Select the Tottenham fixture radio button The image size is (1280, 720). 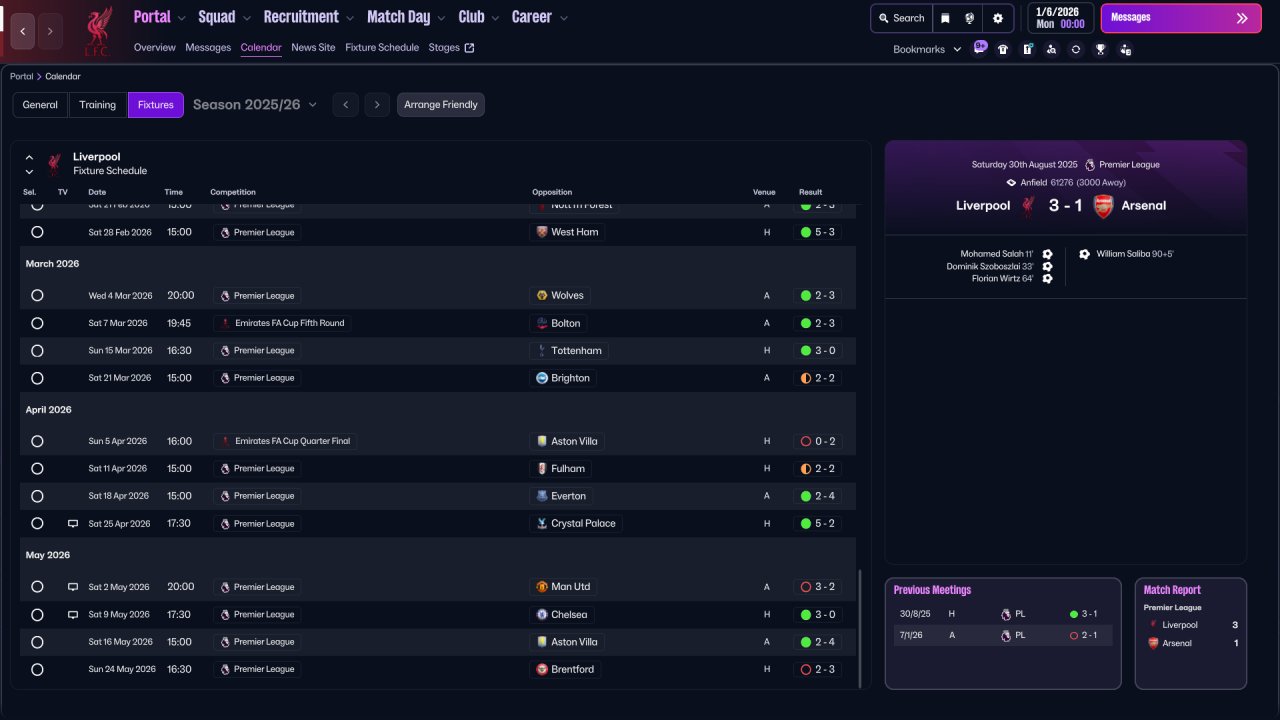37,351
